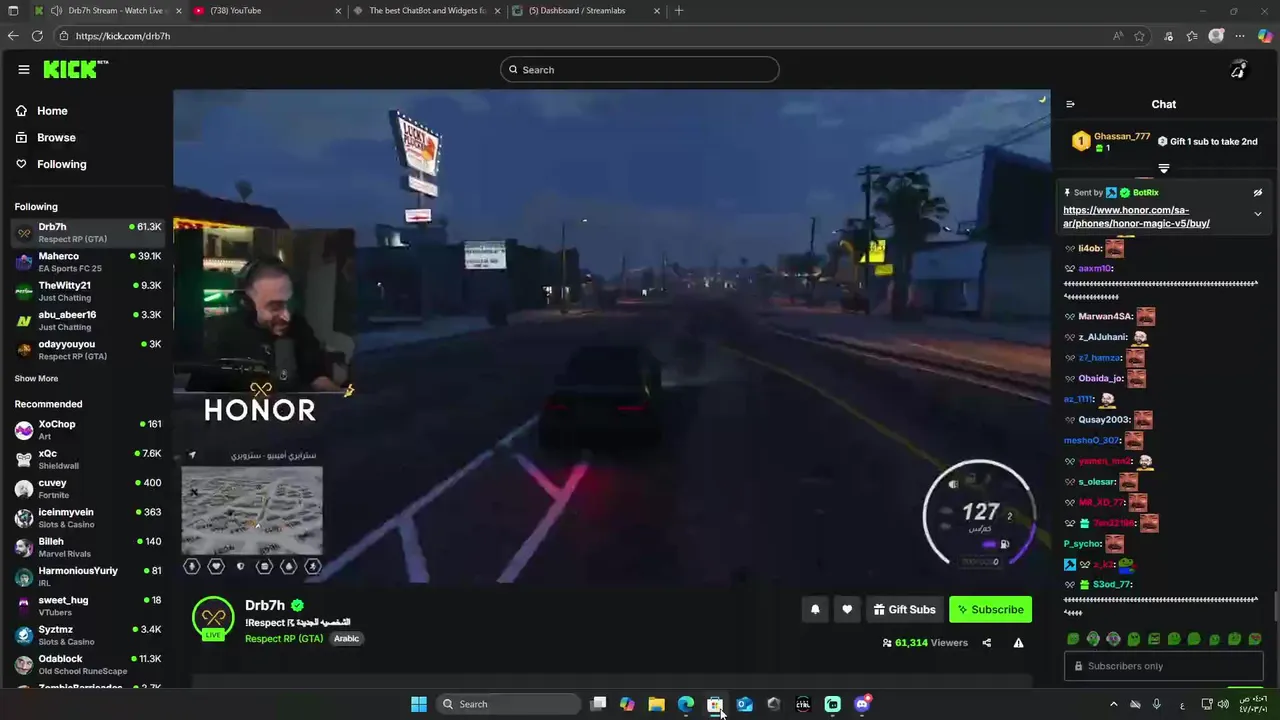Collapse the chat panel icon
The width and height of the screenshot is (1280, 720).
(x=1070, y=104)
